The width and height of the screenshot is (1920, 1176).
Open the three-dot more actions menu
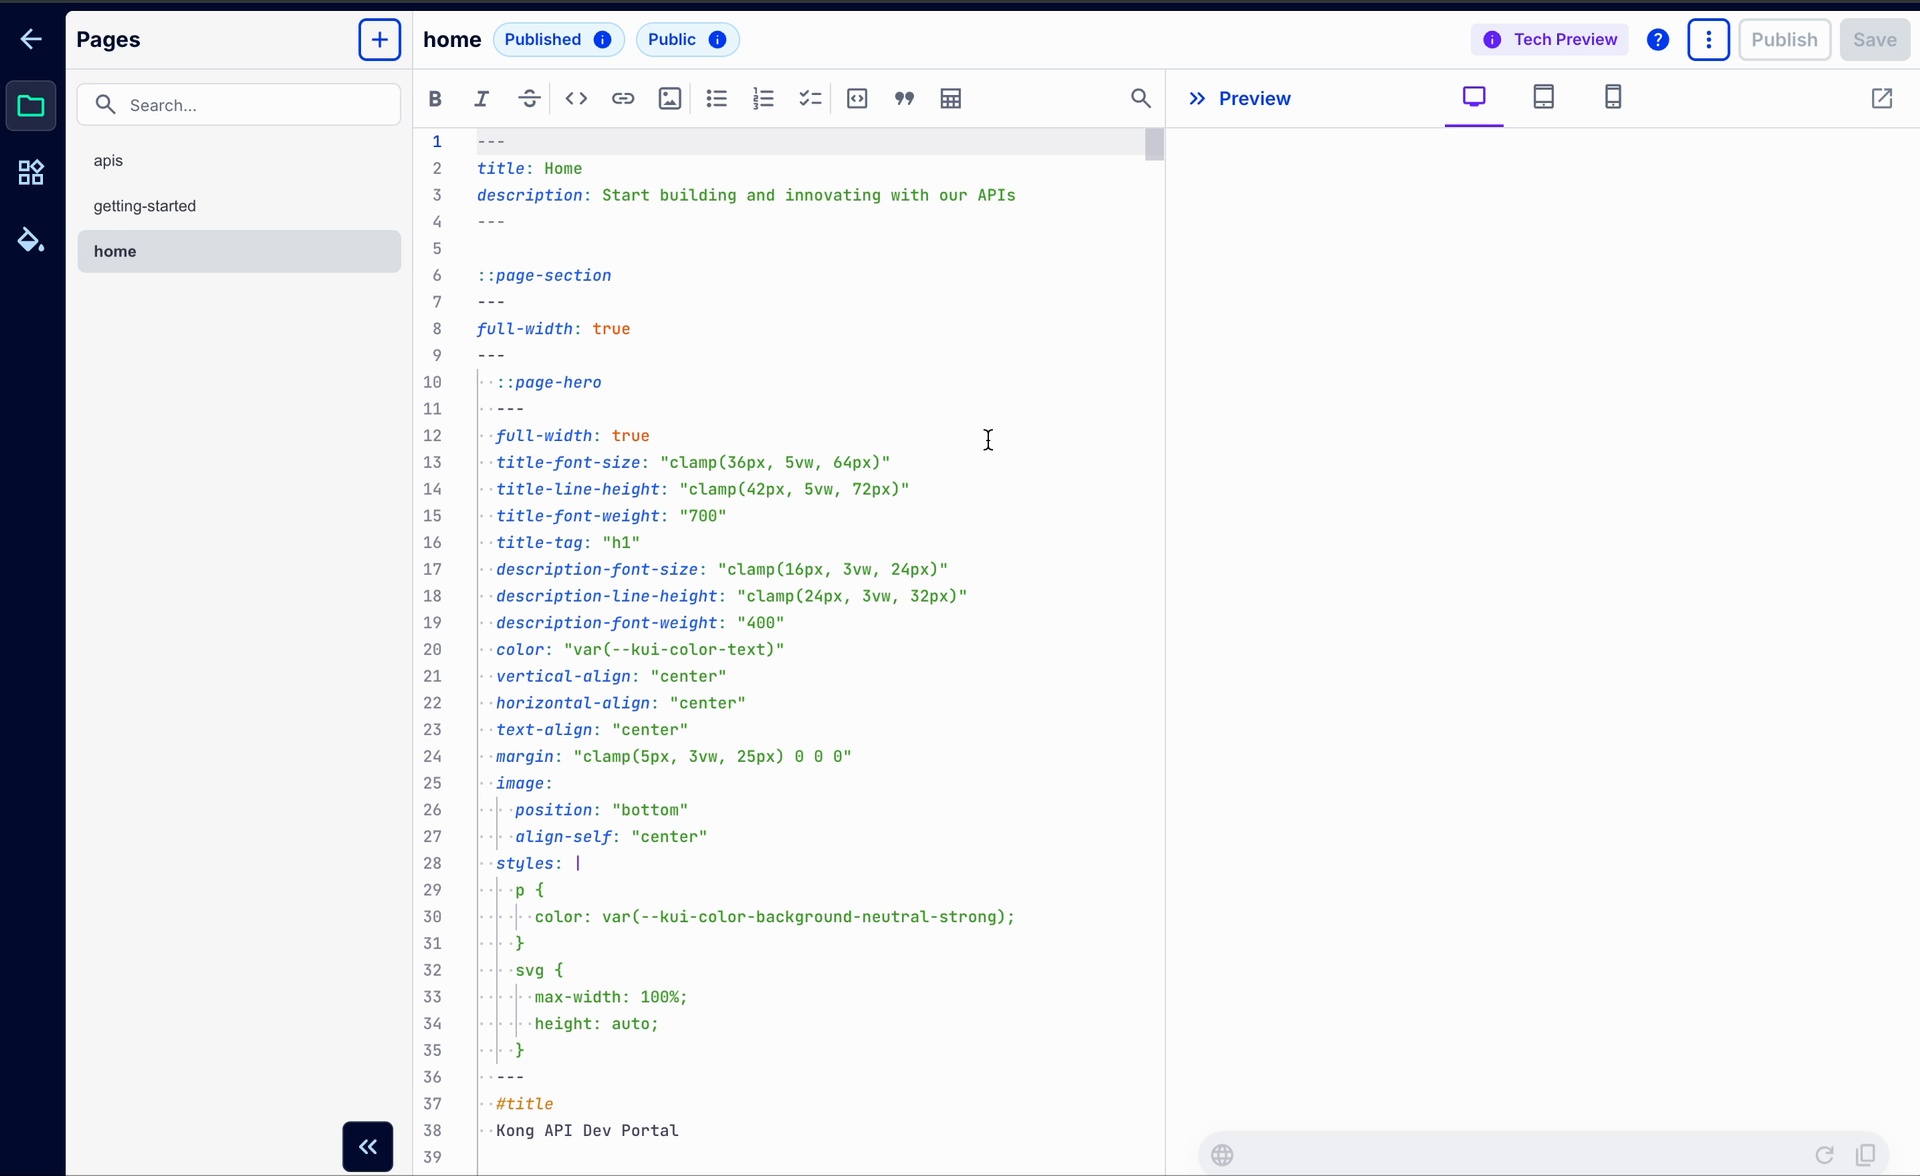1709,40
